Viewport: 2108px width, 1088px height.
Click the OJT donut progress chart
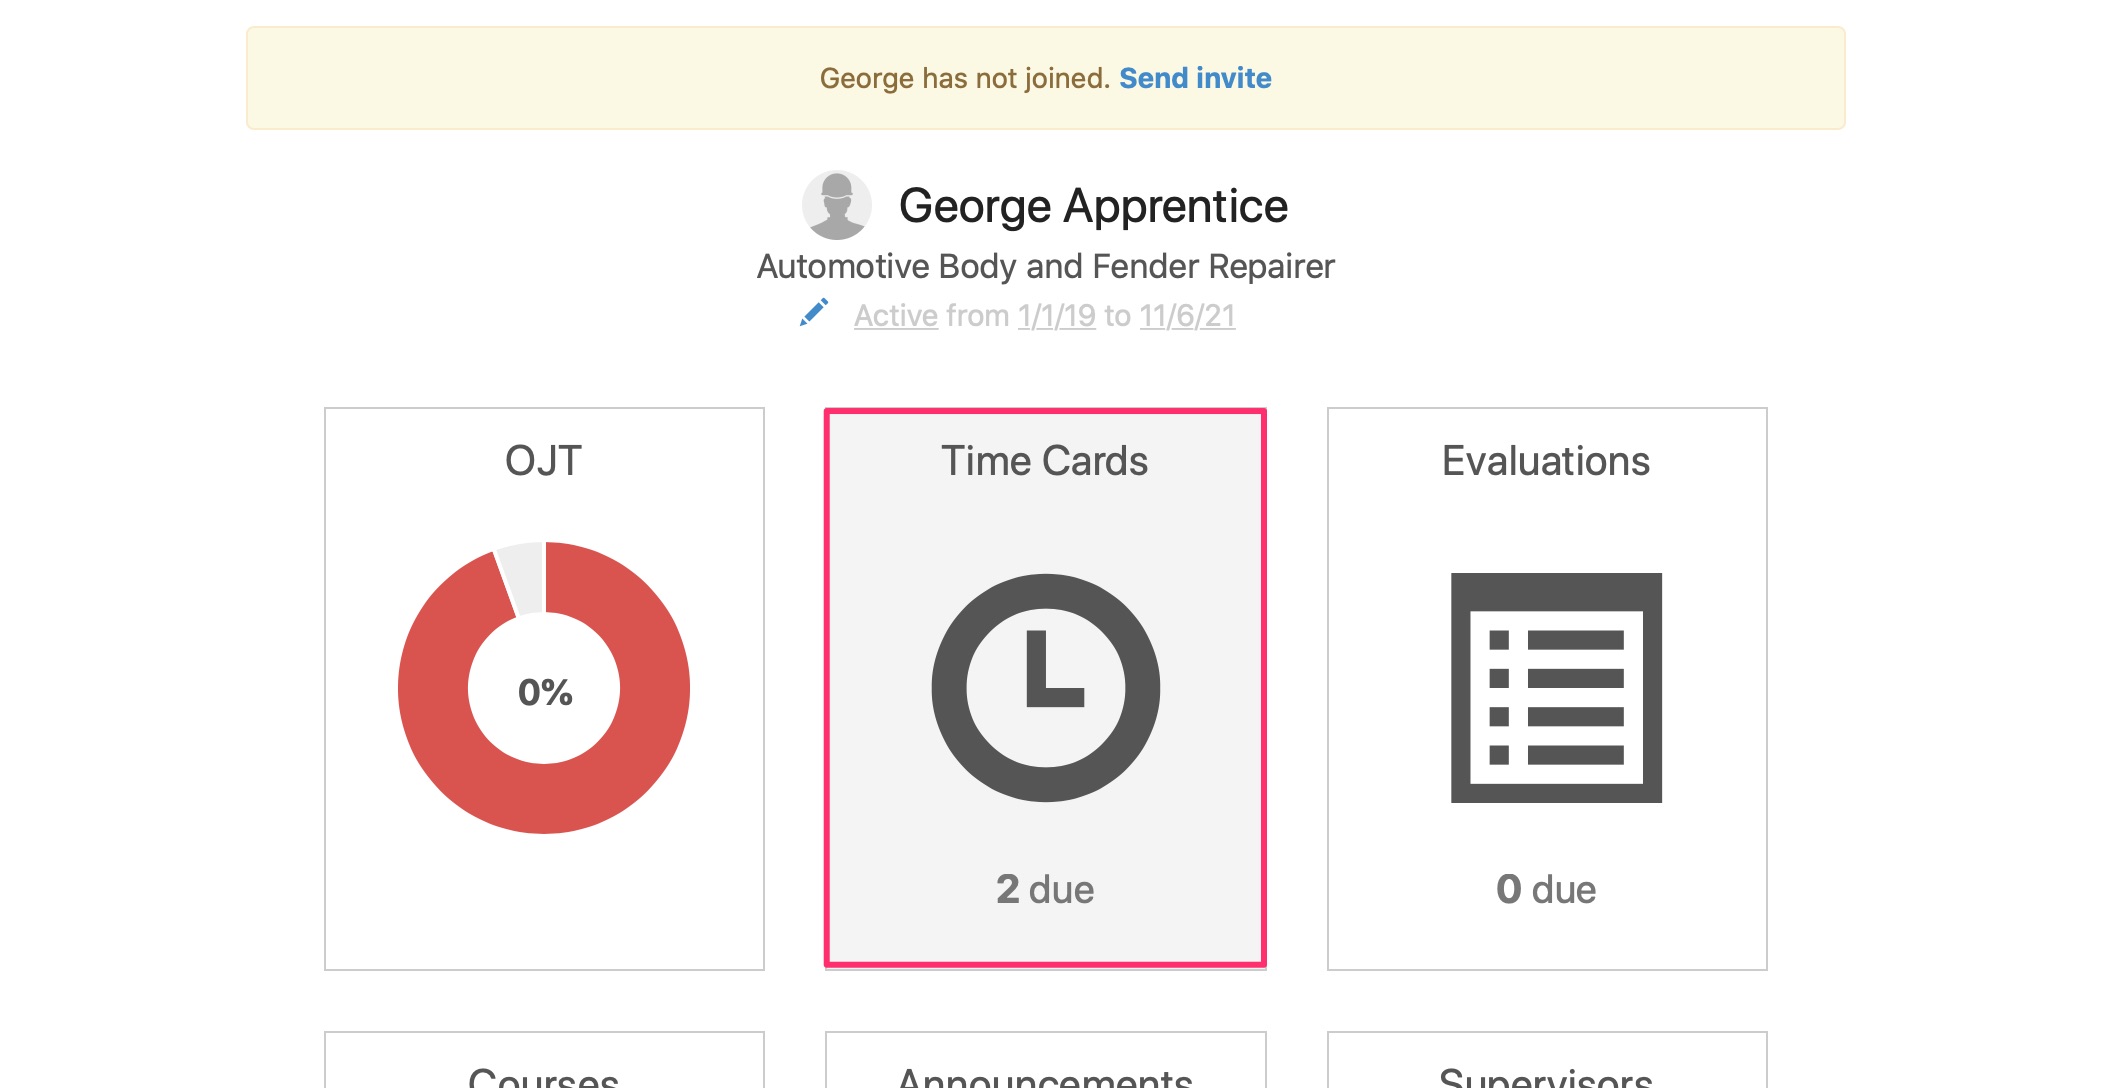pos(544,688)
